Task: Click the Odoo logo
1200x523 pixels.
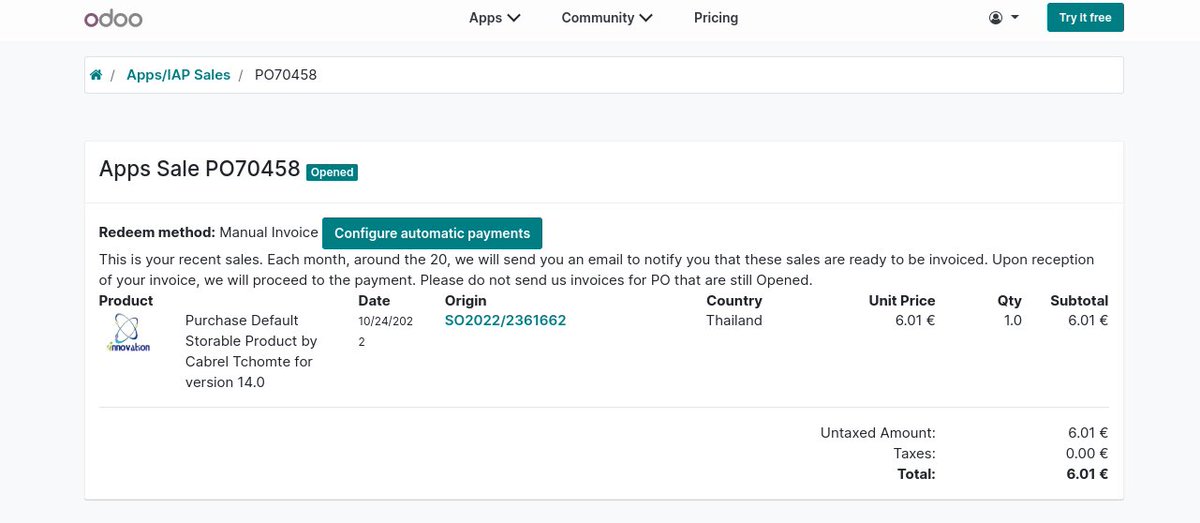Action: pos(113,18)
